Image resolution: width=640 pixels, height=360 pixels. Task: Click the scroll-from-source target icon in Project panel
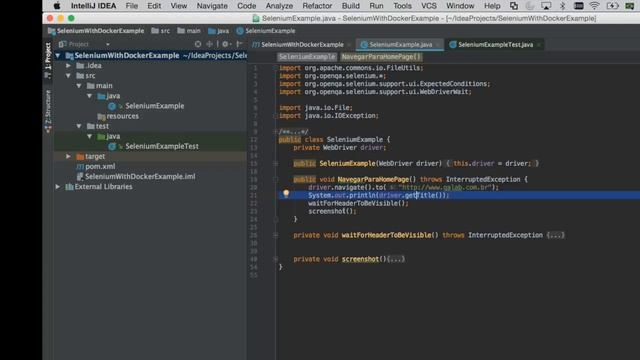[x=198, y=44]
